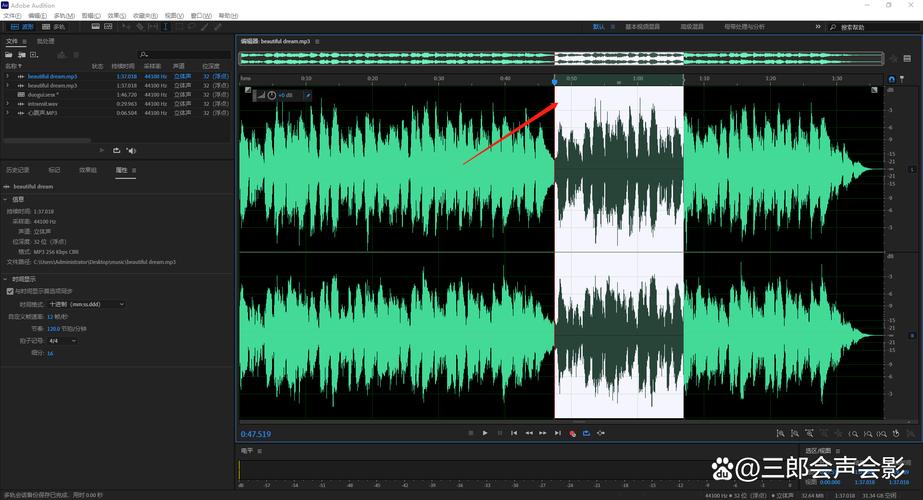Switch to the Multitrack (多轨) view button

pyautogui.click(x=54, y=27)
